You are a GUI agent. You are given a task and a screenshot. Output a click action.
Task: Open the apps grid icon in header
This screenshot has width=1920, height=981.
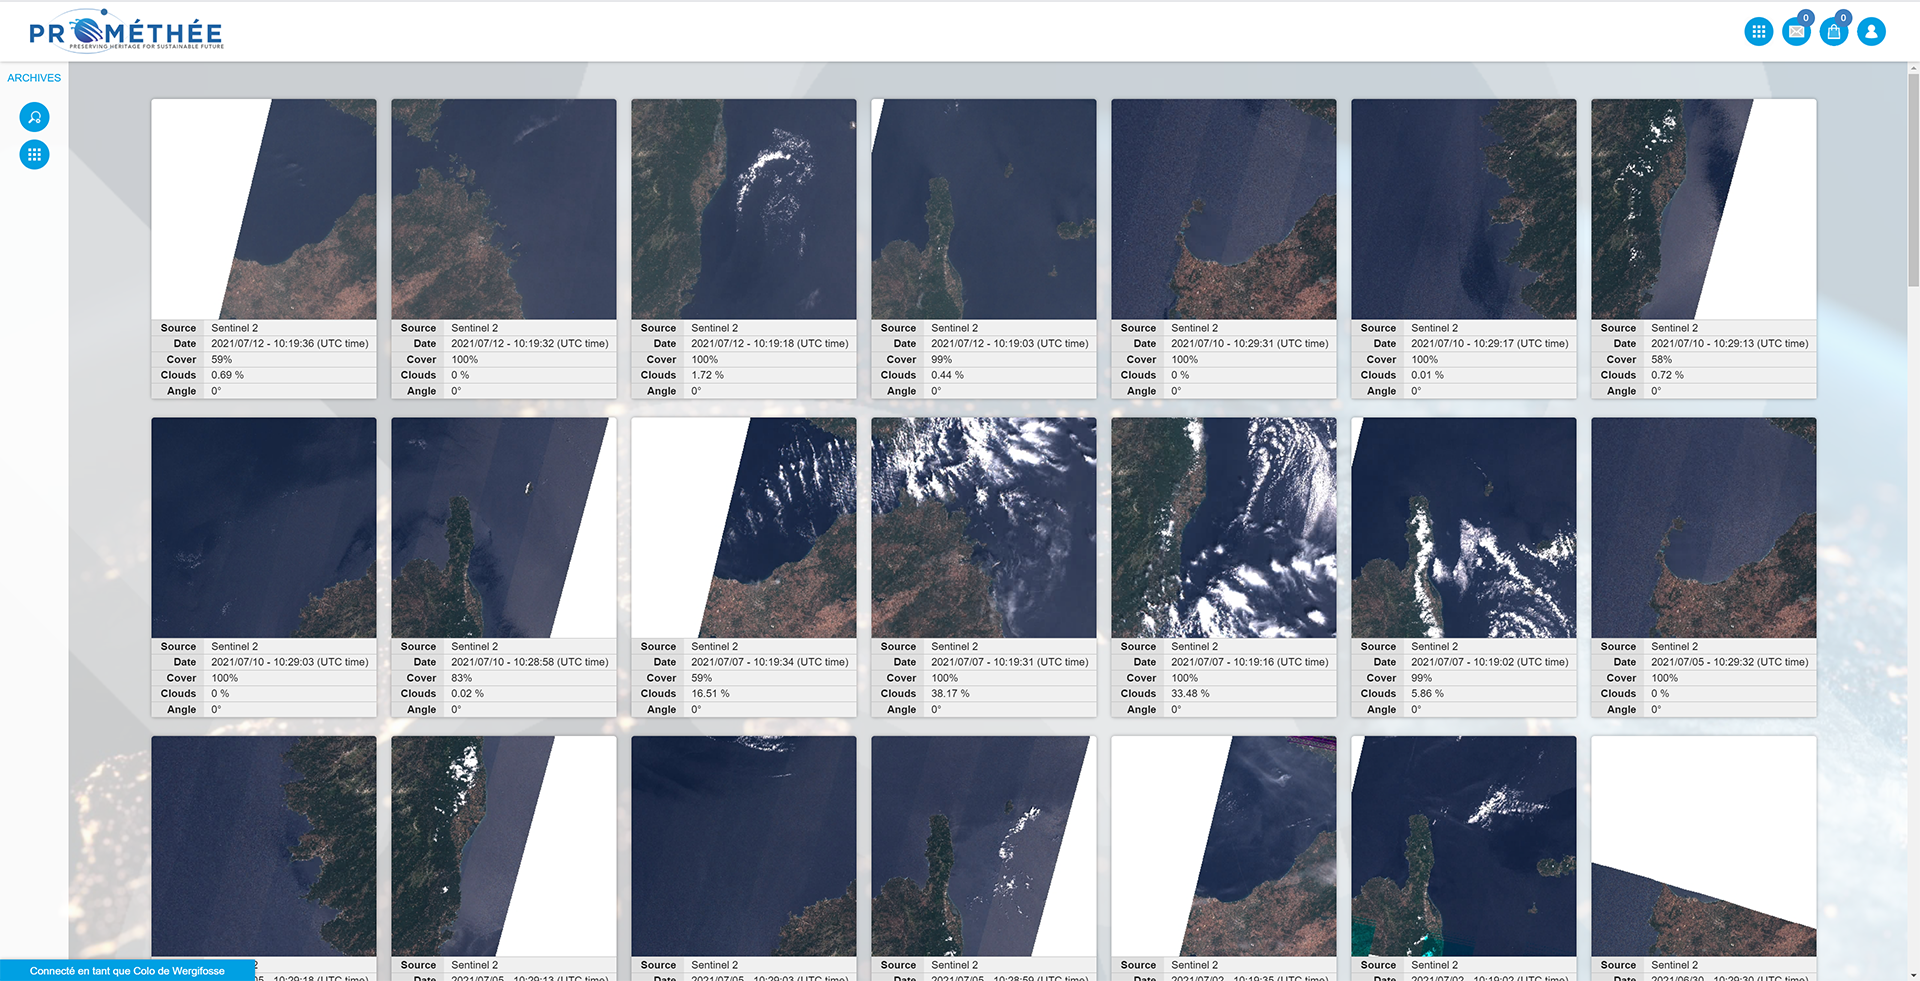tap(1758, 32)
